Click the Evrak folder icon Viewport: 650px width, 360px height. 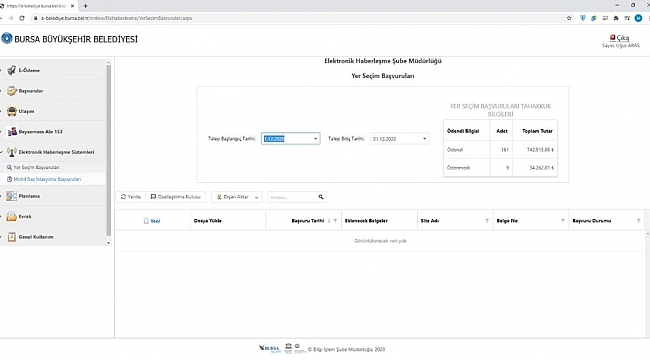click(x=12, y=216)
